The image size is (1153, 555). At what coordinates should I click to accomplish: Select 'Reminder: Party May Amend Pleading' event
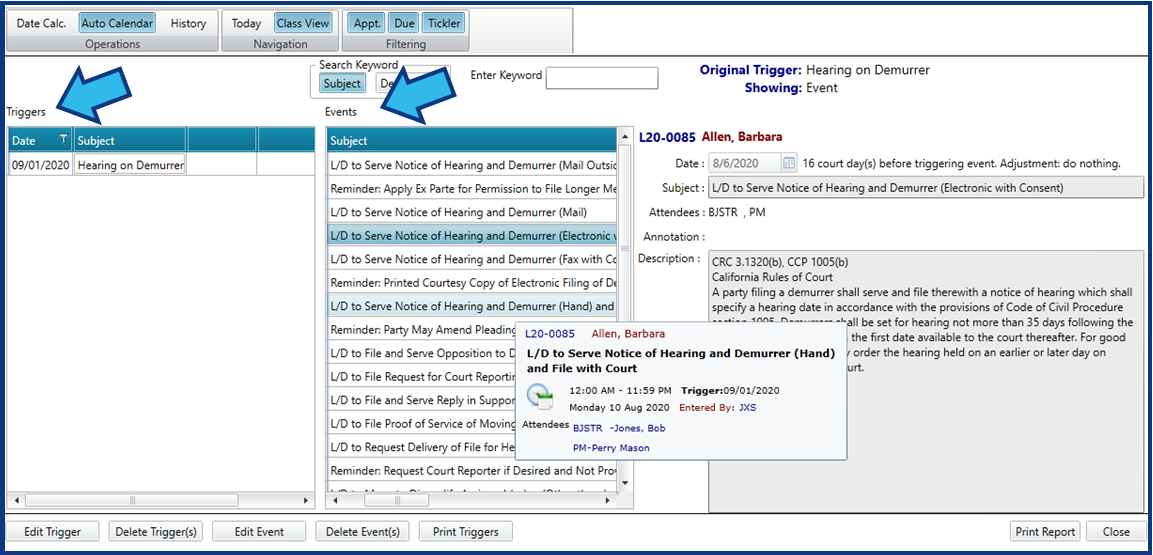[422, 329]
